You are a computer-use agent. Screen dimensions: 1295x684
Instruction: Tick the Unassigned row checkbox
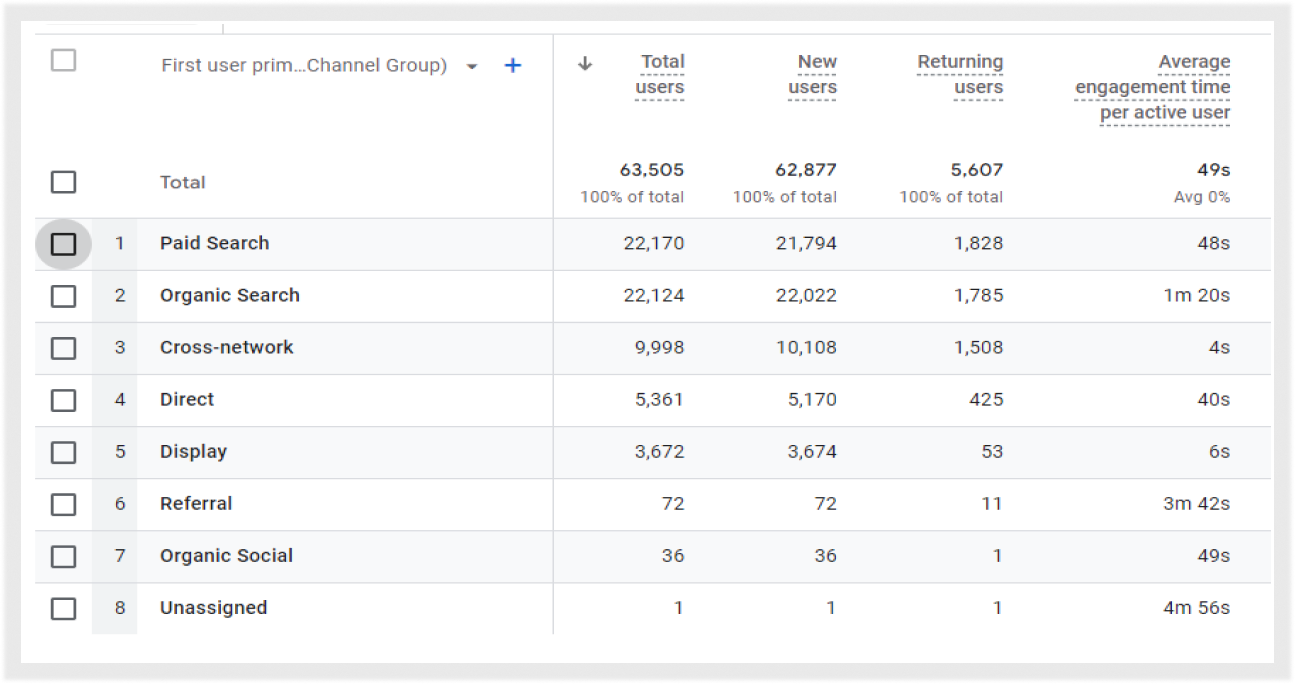coord(63,608)
